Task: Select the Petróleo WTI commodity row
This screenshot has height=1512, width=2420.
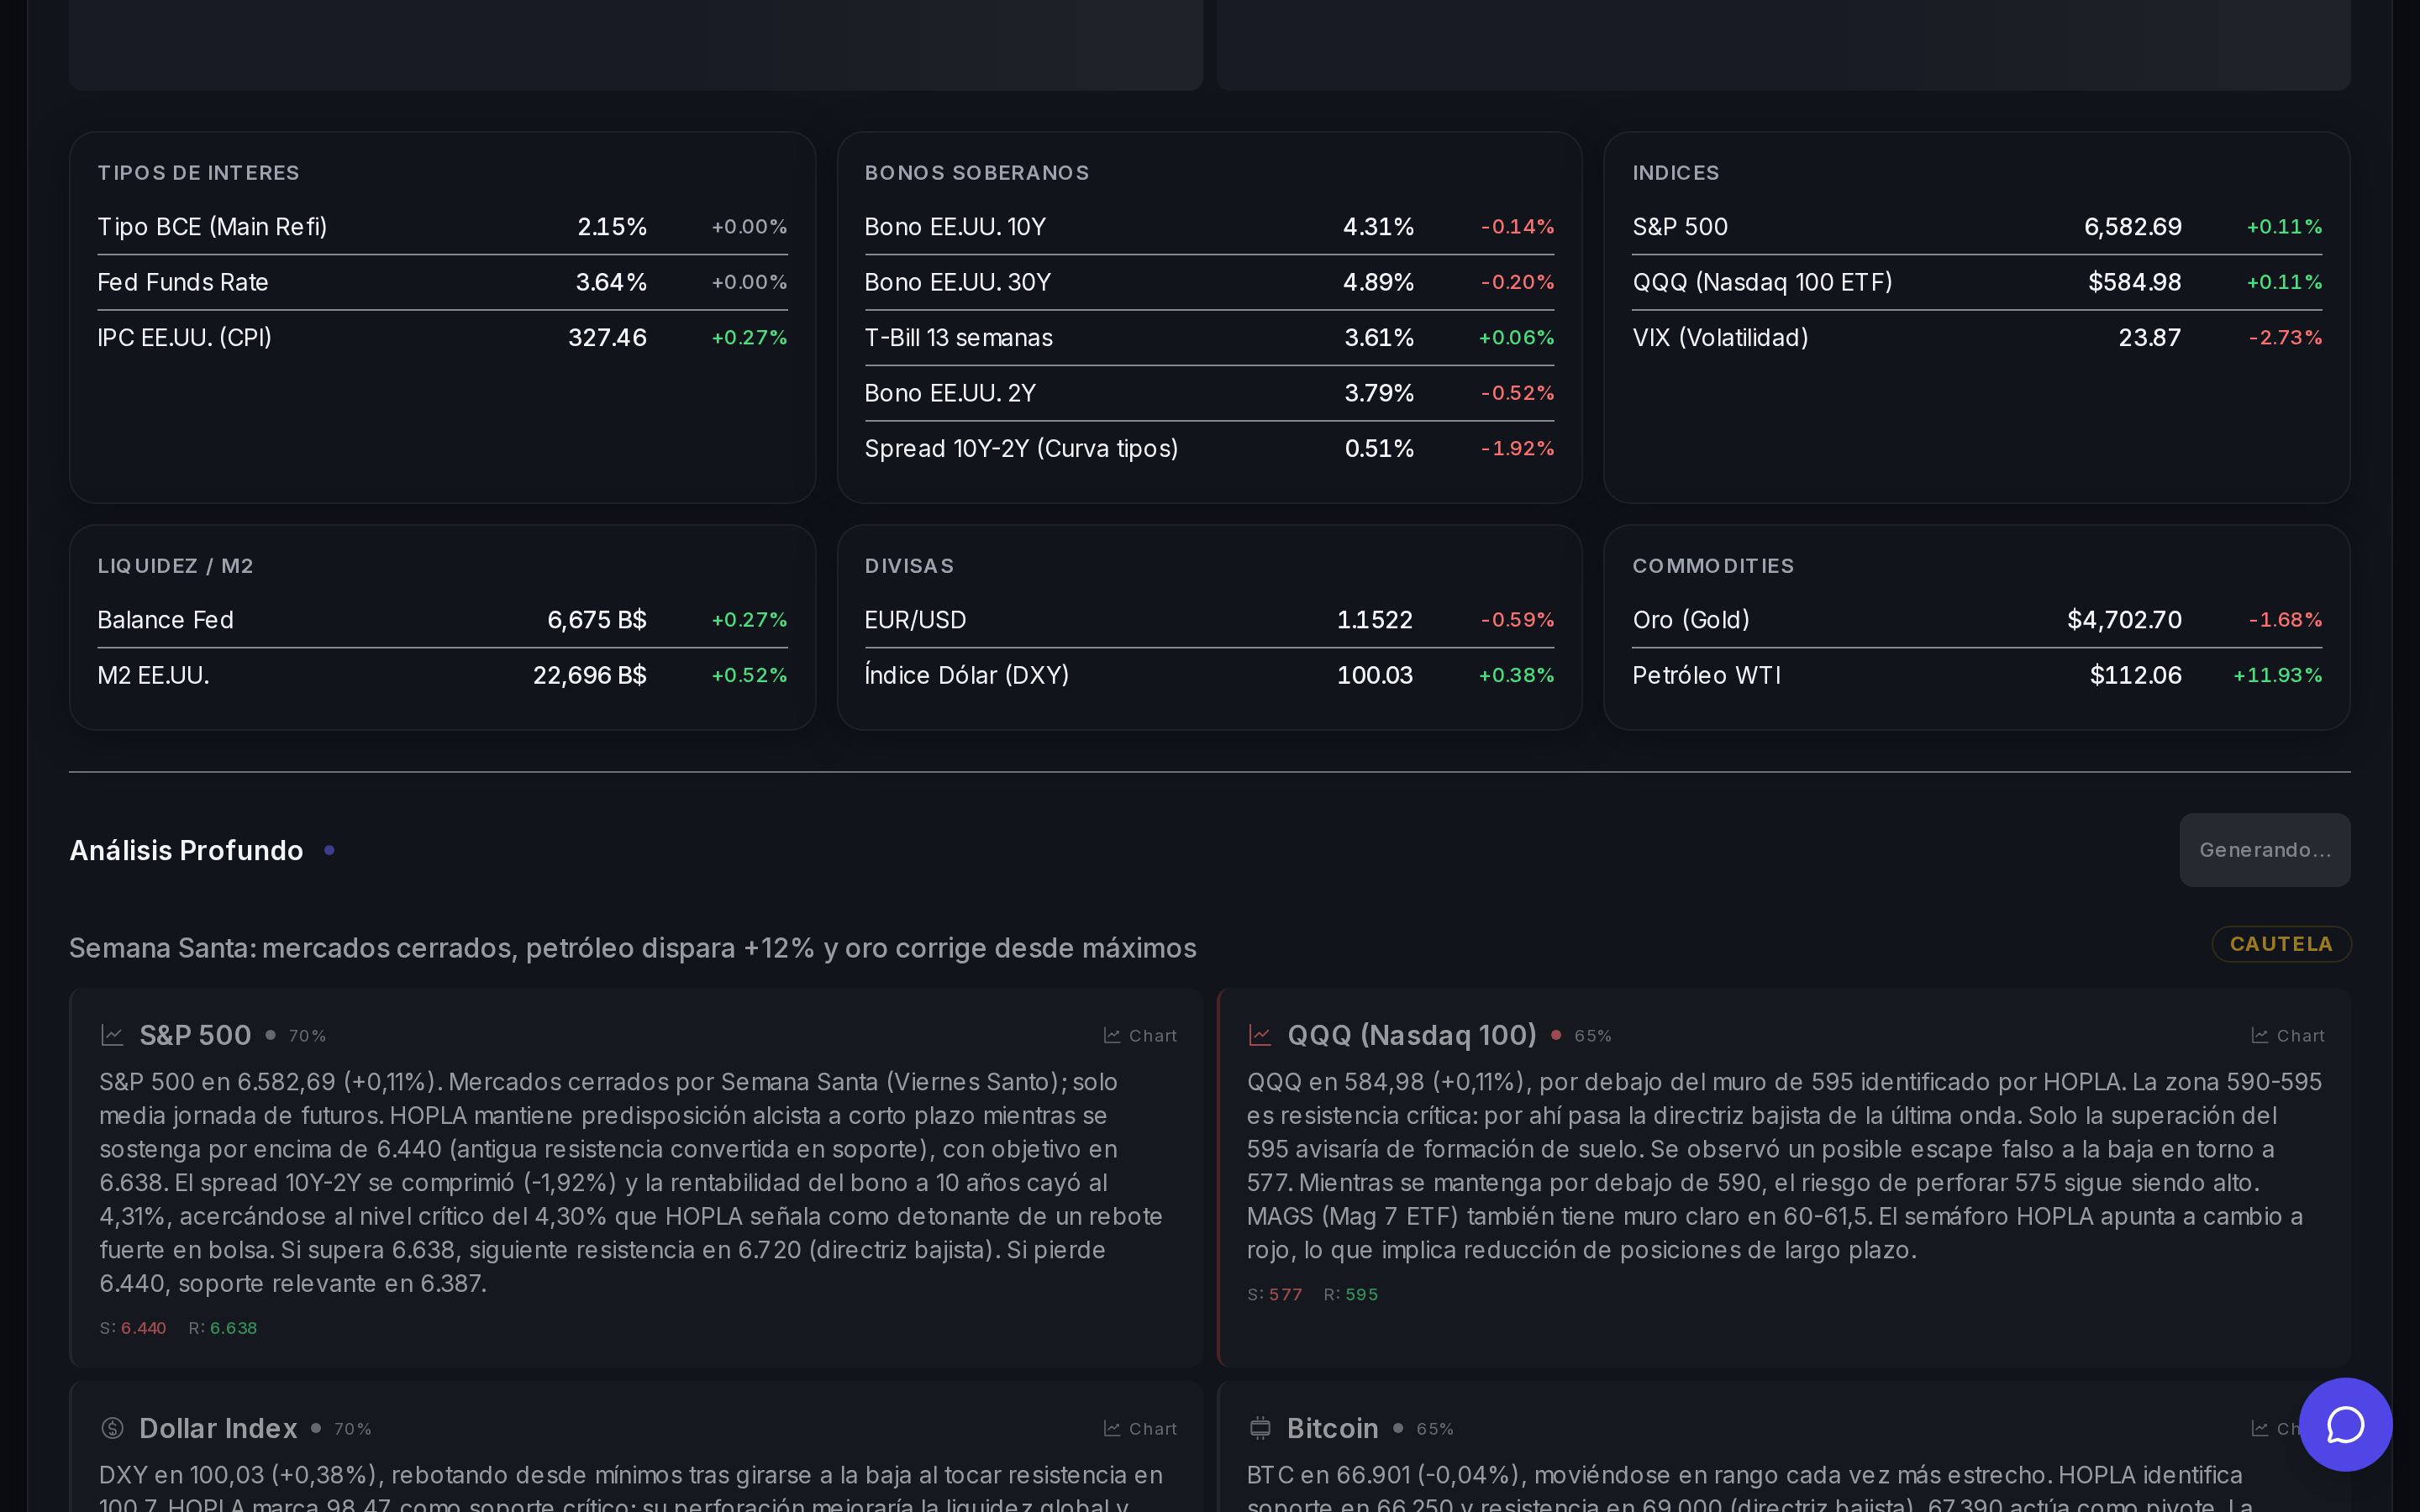Action: 1976,675
